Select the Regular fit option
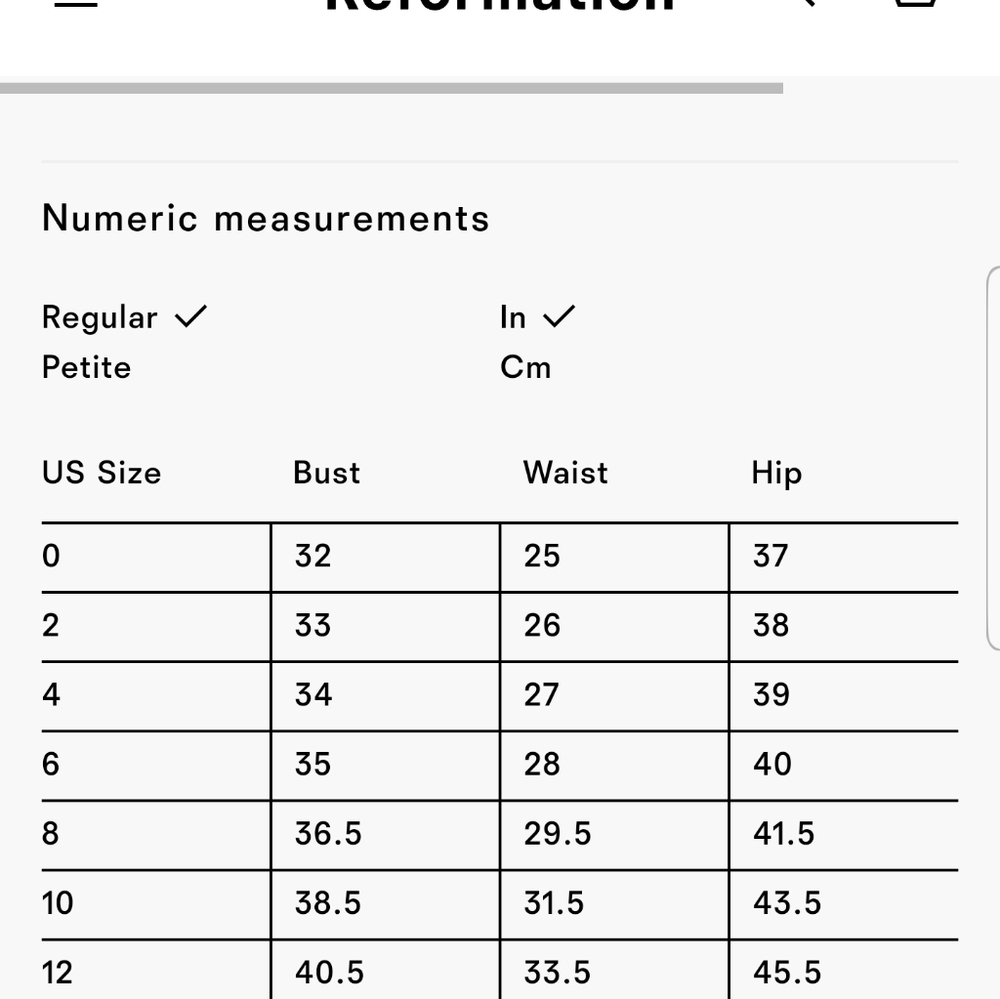This screenshot has height=999, width=1000. pyautogui.click(x=99, y=317)
